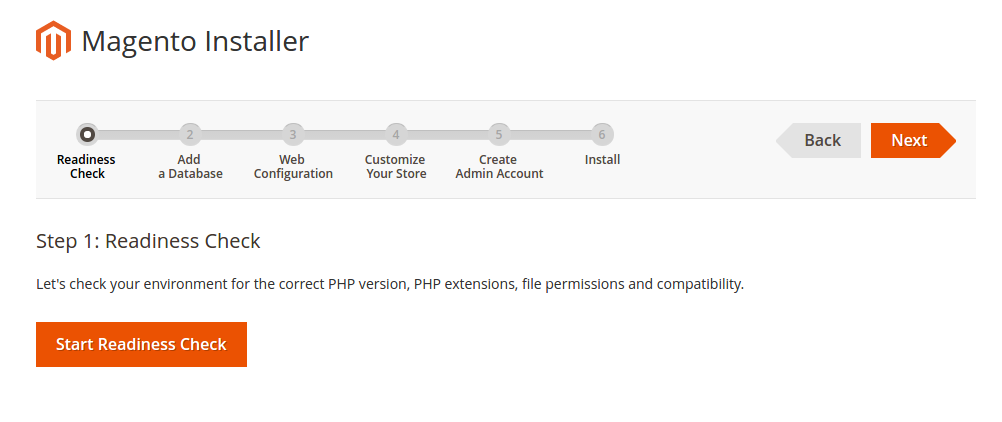Screen dimensions: 1002x422
Task: Select the step 2 circle marker
Action: [190, 134]
